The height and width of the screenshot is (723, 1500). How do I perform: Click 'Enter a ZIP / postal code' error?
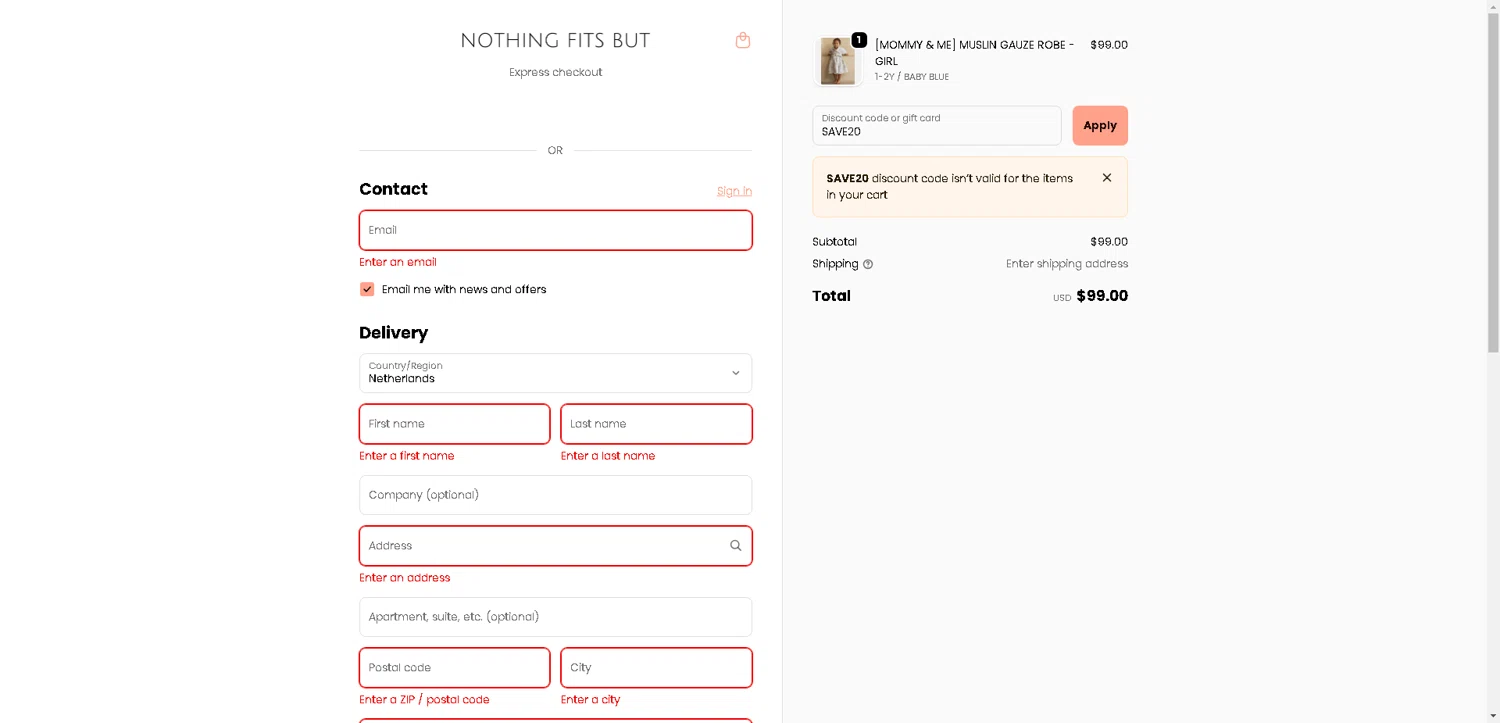(425, 700)
